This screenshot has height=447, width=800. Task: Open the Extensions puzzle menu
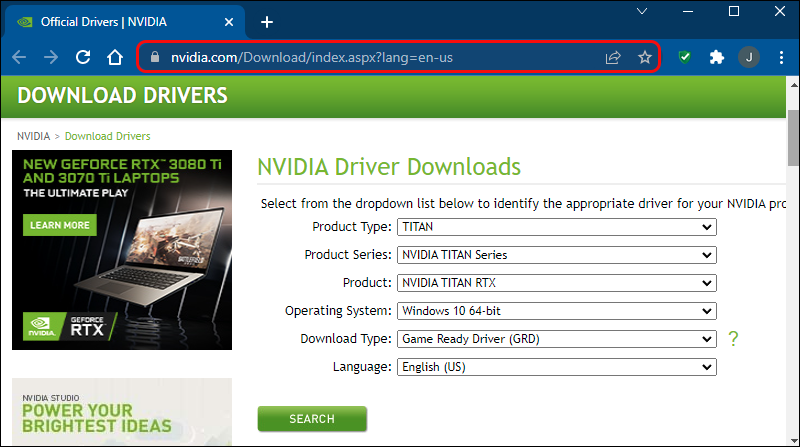tap(717, 57)
